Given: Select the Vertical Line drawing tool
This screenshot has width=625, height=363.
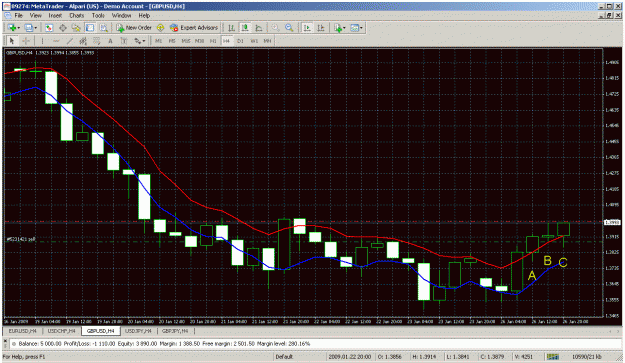Looking at the screenshot, I should pos(42,41).
